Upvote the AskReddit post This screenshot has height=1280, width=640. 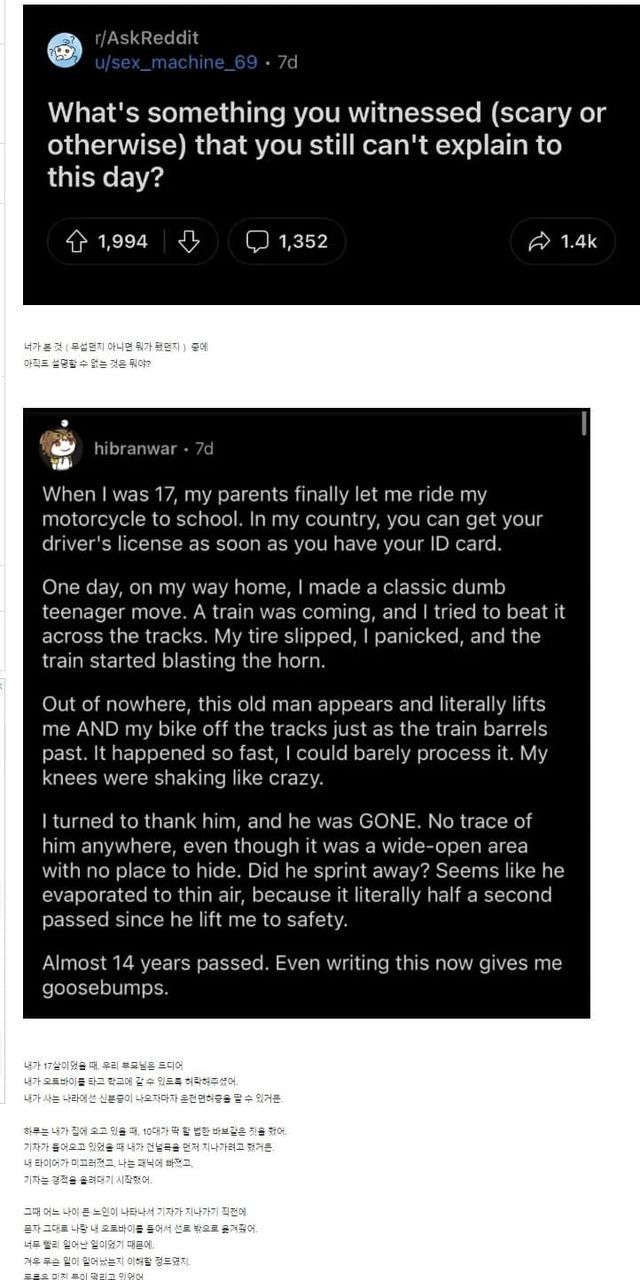tap(77, 241)
